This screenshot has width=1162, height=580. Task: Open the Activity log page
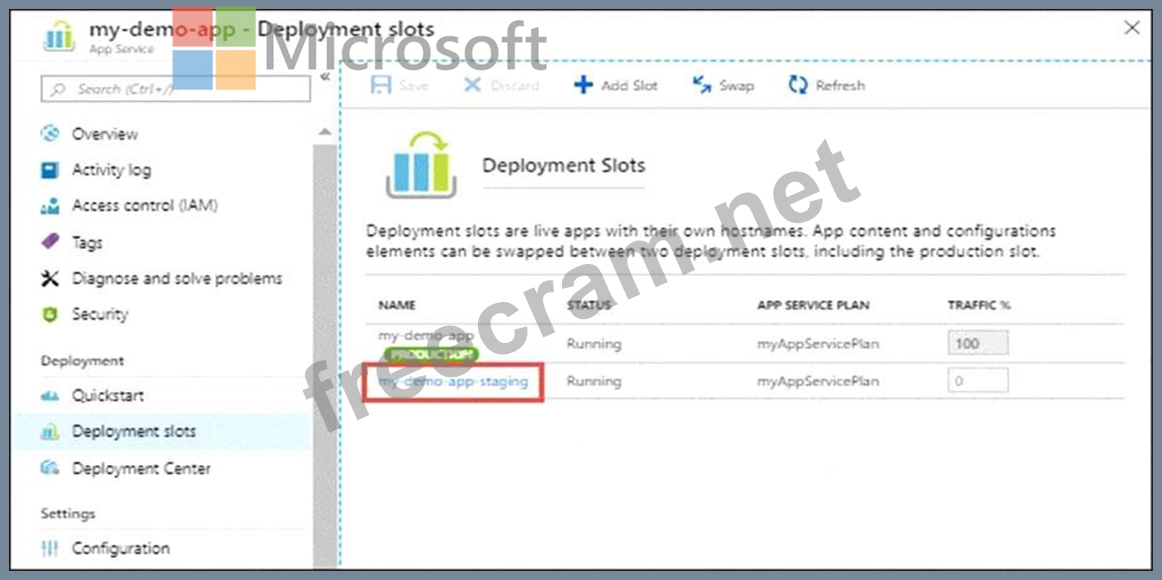pyautogui.click(x=110, y=170)
